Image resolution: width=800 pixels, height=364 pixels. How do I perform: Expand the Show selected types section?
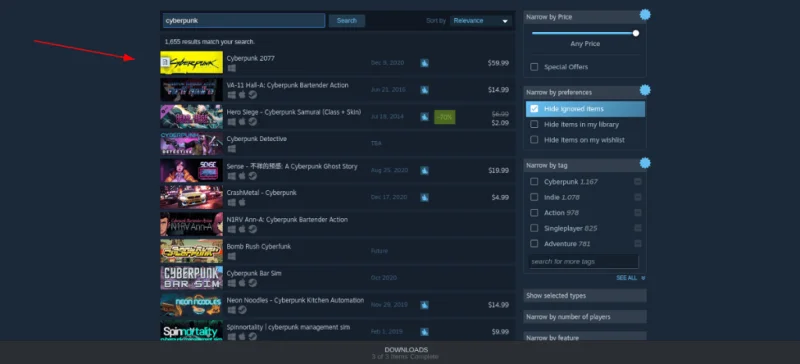click(585, 296)
